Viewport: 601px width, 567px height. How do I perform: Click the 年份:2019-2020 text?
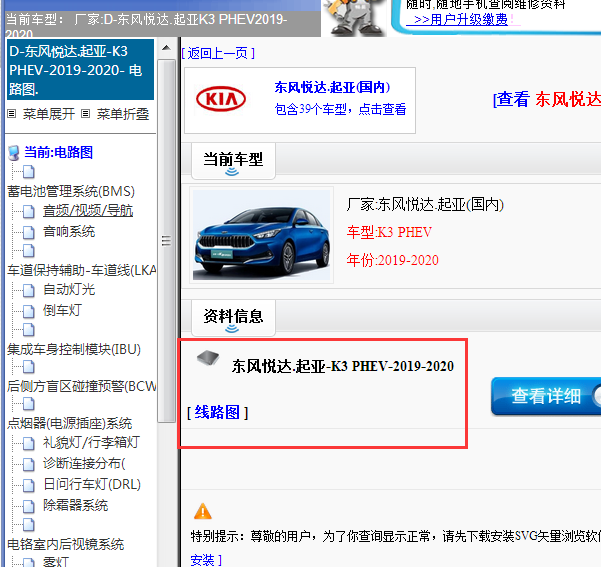pos(392,260)
